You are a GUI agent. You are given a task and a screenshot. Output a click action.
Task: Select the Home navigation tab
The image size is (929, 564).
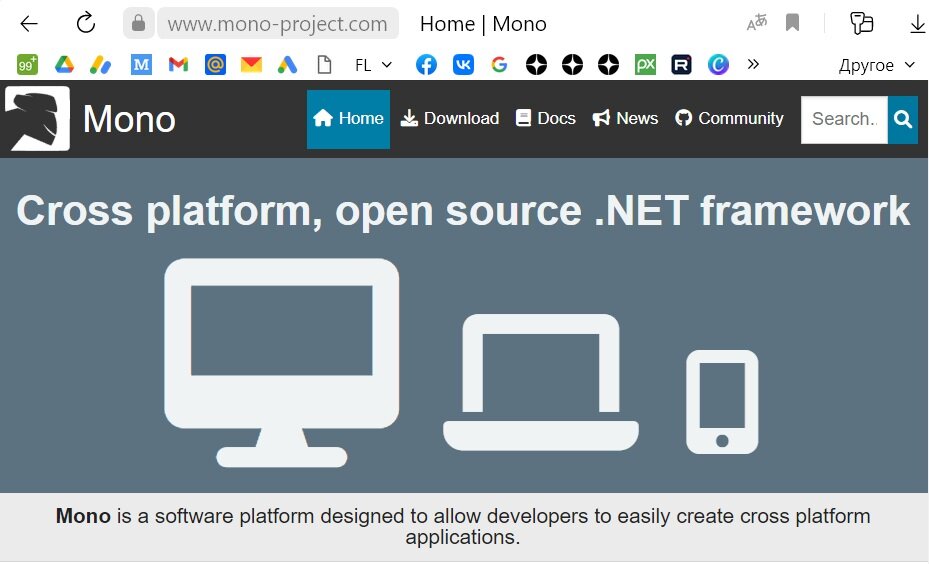click(348, 119)
